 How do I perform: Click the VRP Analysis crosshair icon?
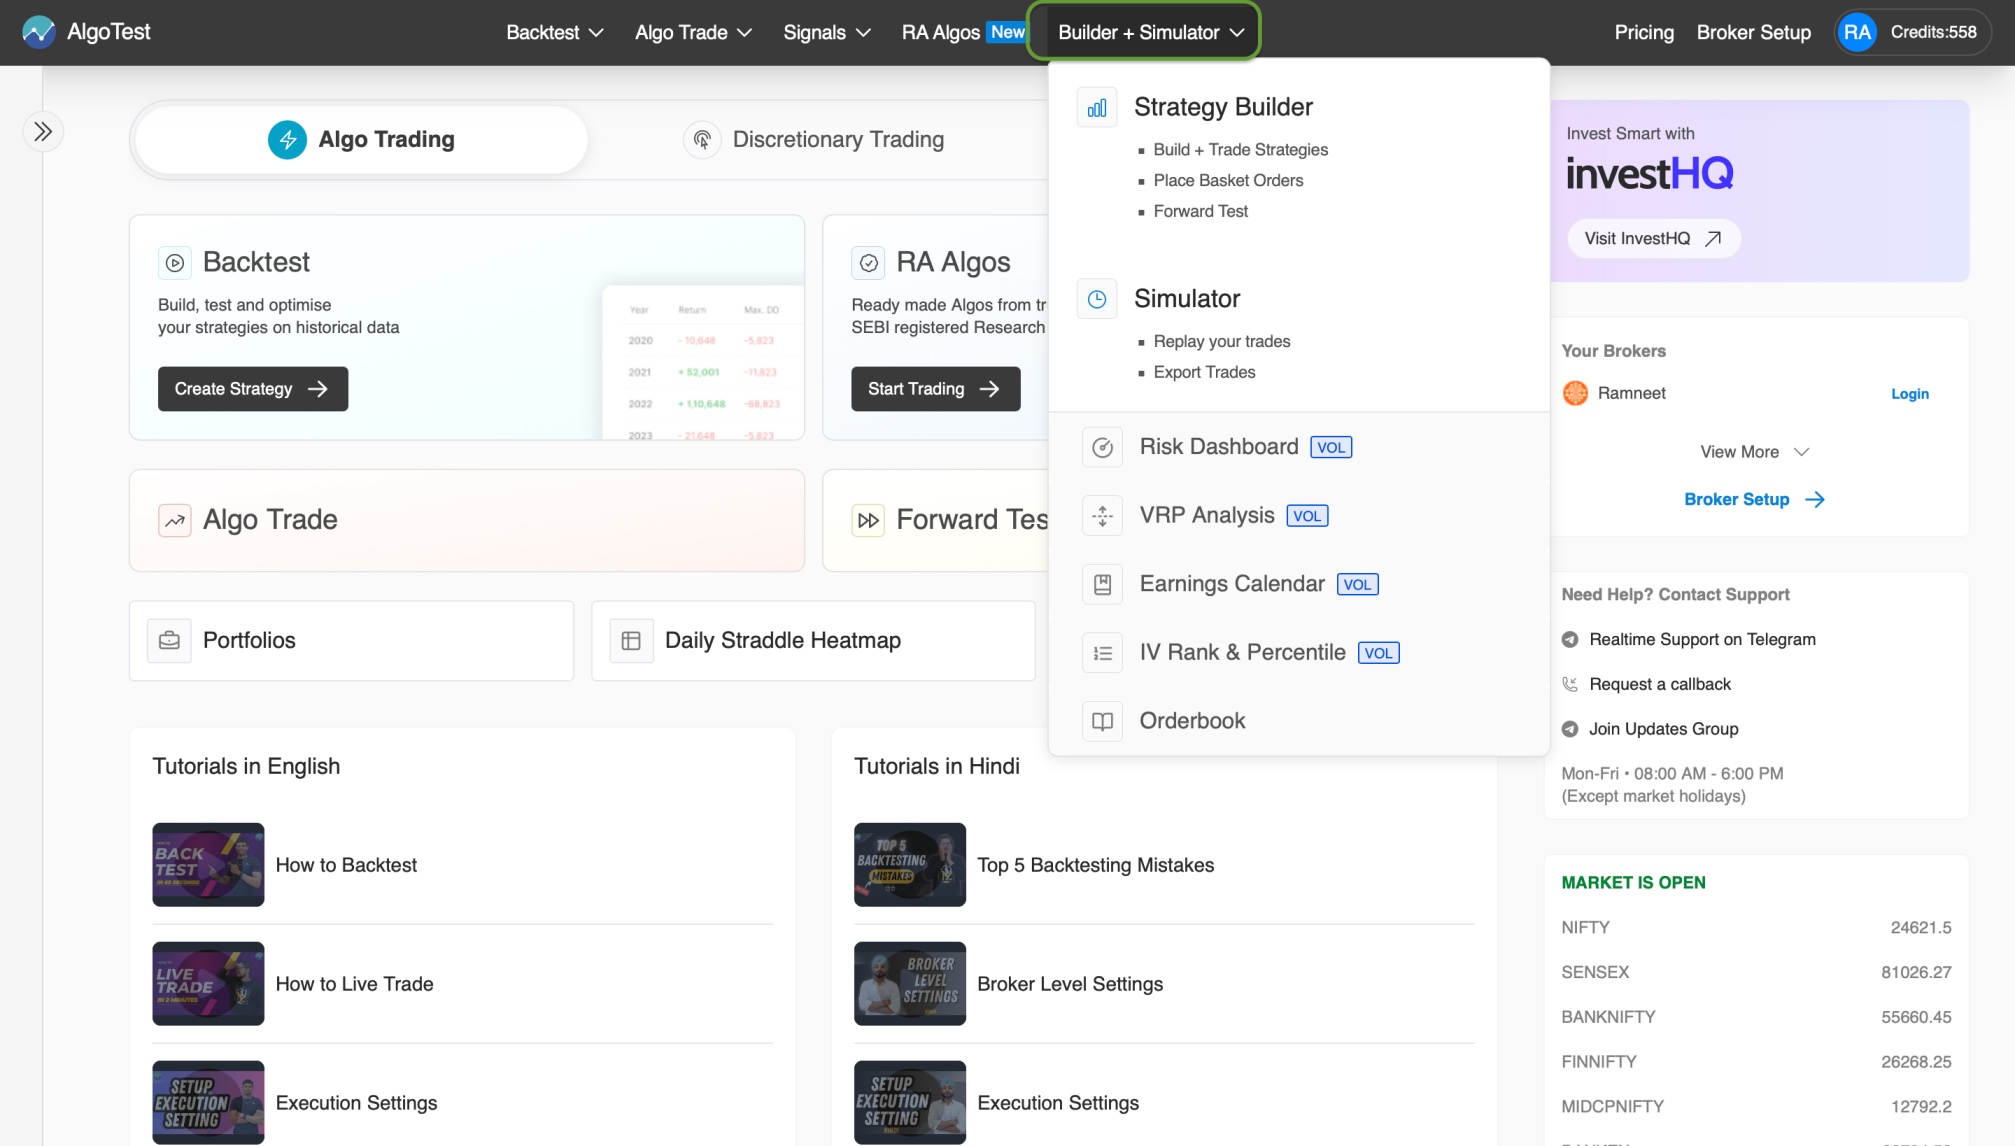point(1102,516)
